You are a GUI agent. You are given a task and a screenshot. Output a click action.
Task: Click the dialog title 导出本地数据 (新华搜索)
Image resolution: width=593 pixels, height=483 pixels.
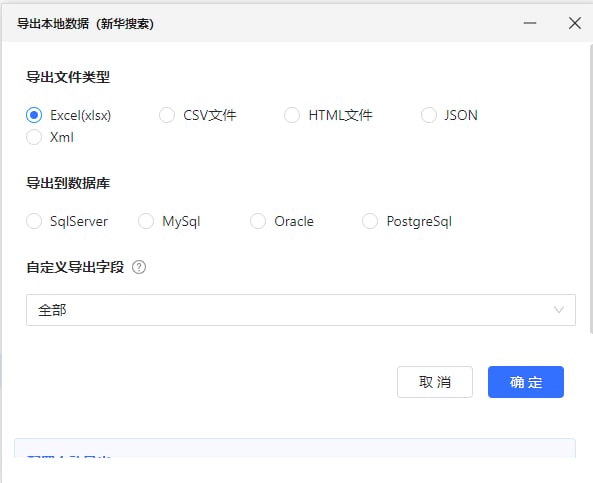pos(85,23)
